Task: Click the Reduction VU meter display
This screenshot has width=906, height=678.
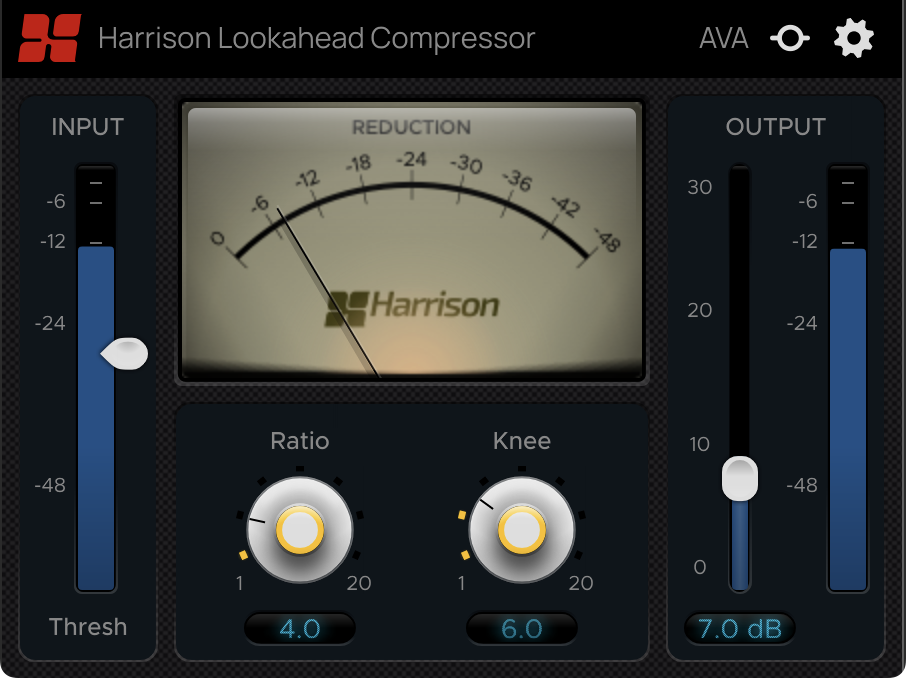Action: 411,241
